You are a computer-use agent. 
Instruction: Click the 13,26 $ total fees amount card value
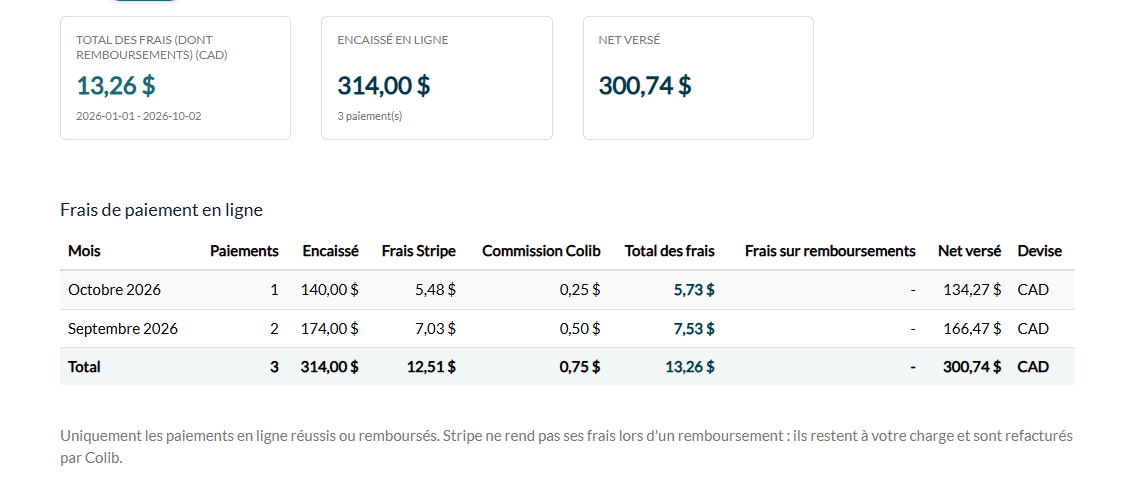(116, 85)
